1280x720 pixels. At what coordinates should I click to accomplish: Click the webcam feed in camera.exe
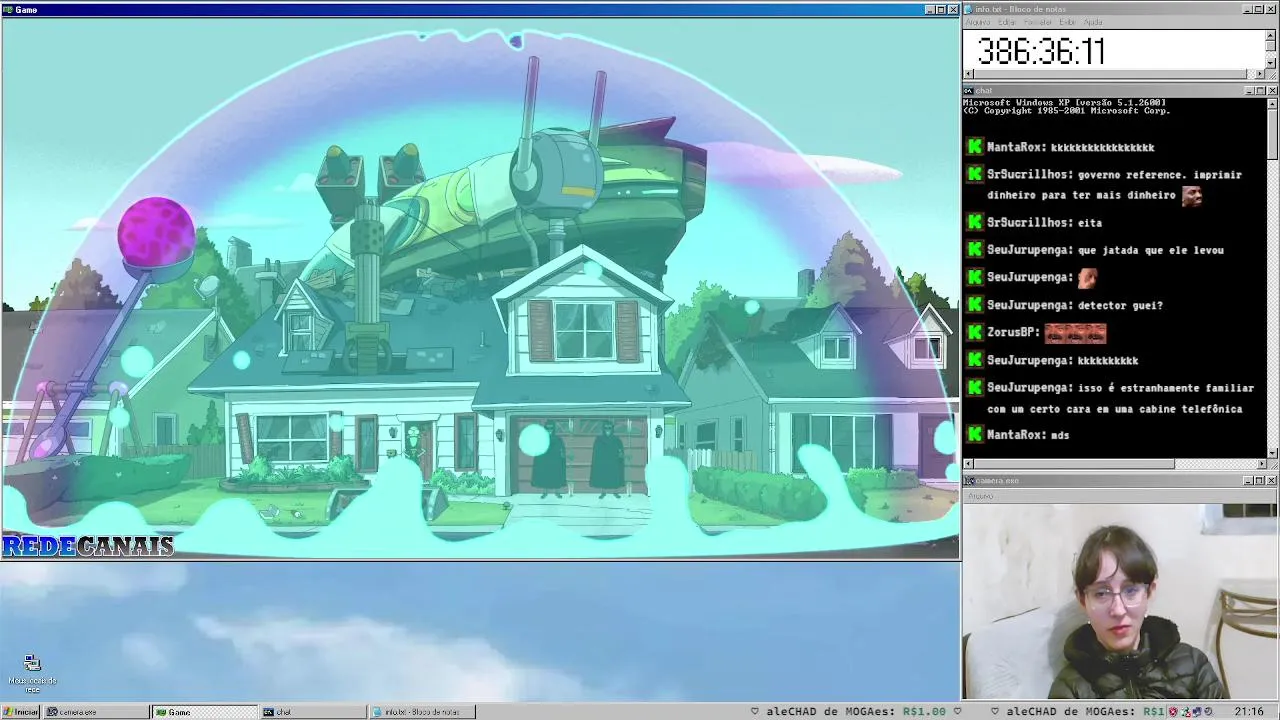pyautogui.click(x=1120, y=601)
